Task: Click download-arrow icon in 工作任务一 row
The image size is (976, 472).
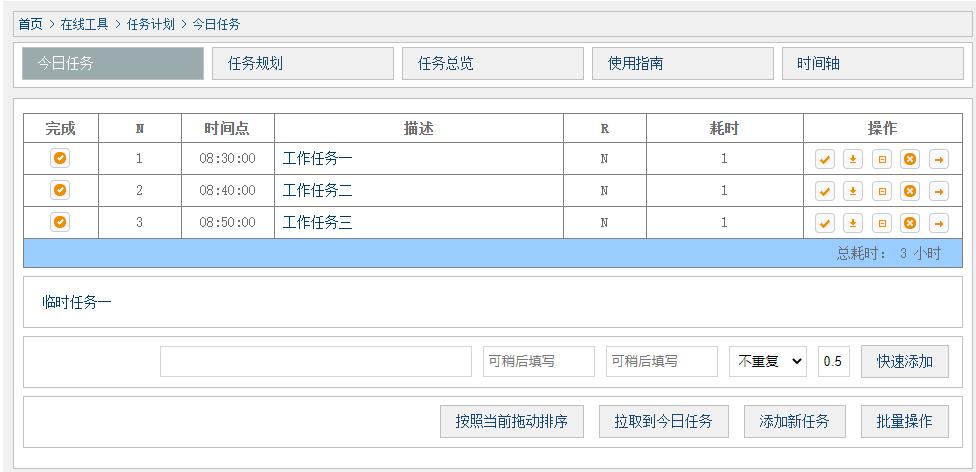Action: coord(853,159)
